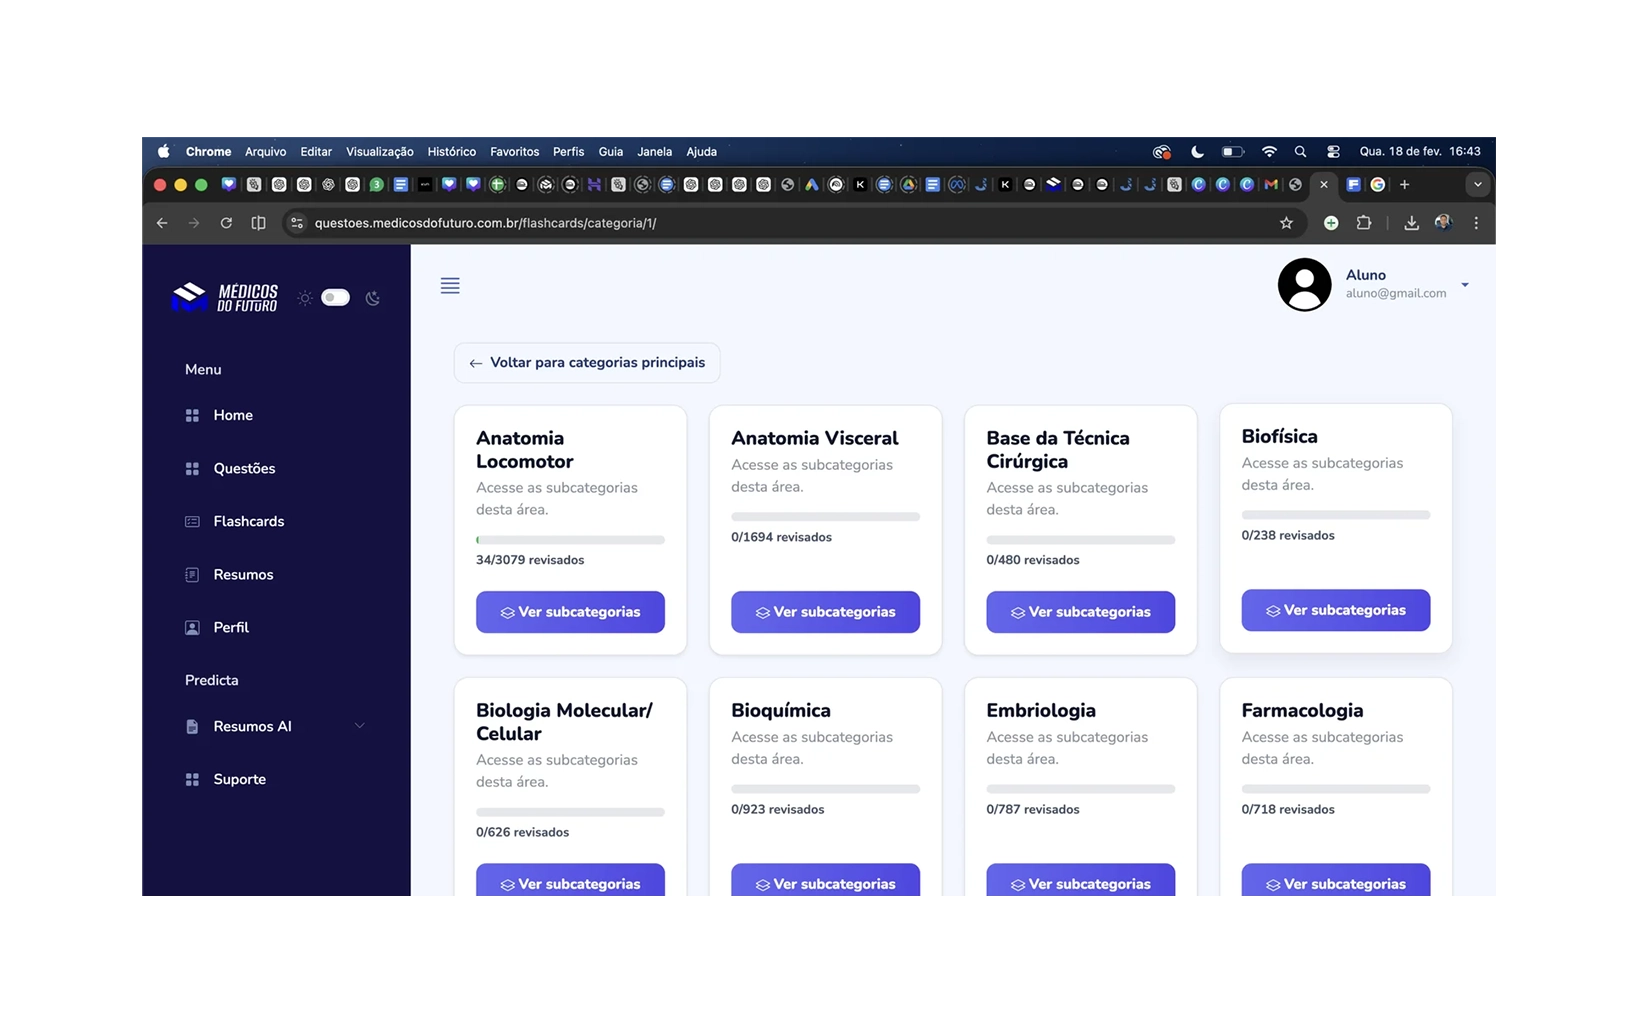This screenshot has width=1649, height=1015.
Task: Go to Questões in sidebar
Action: point(244,468)
